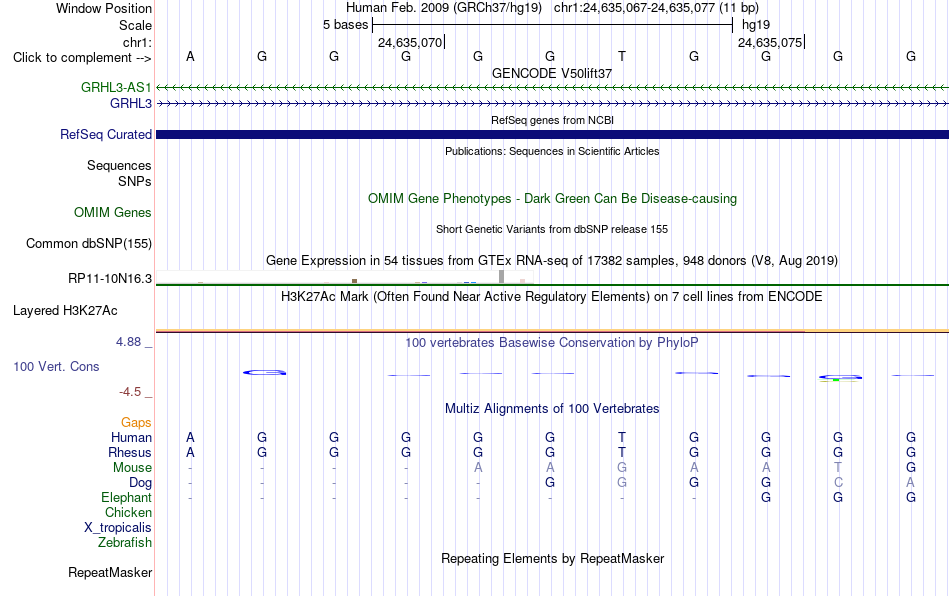Click the Human alignment row label
Screen dimensions: 950x596
point(131,437)
